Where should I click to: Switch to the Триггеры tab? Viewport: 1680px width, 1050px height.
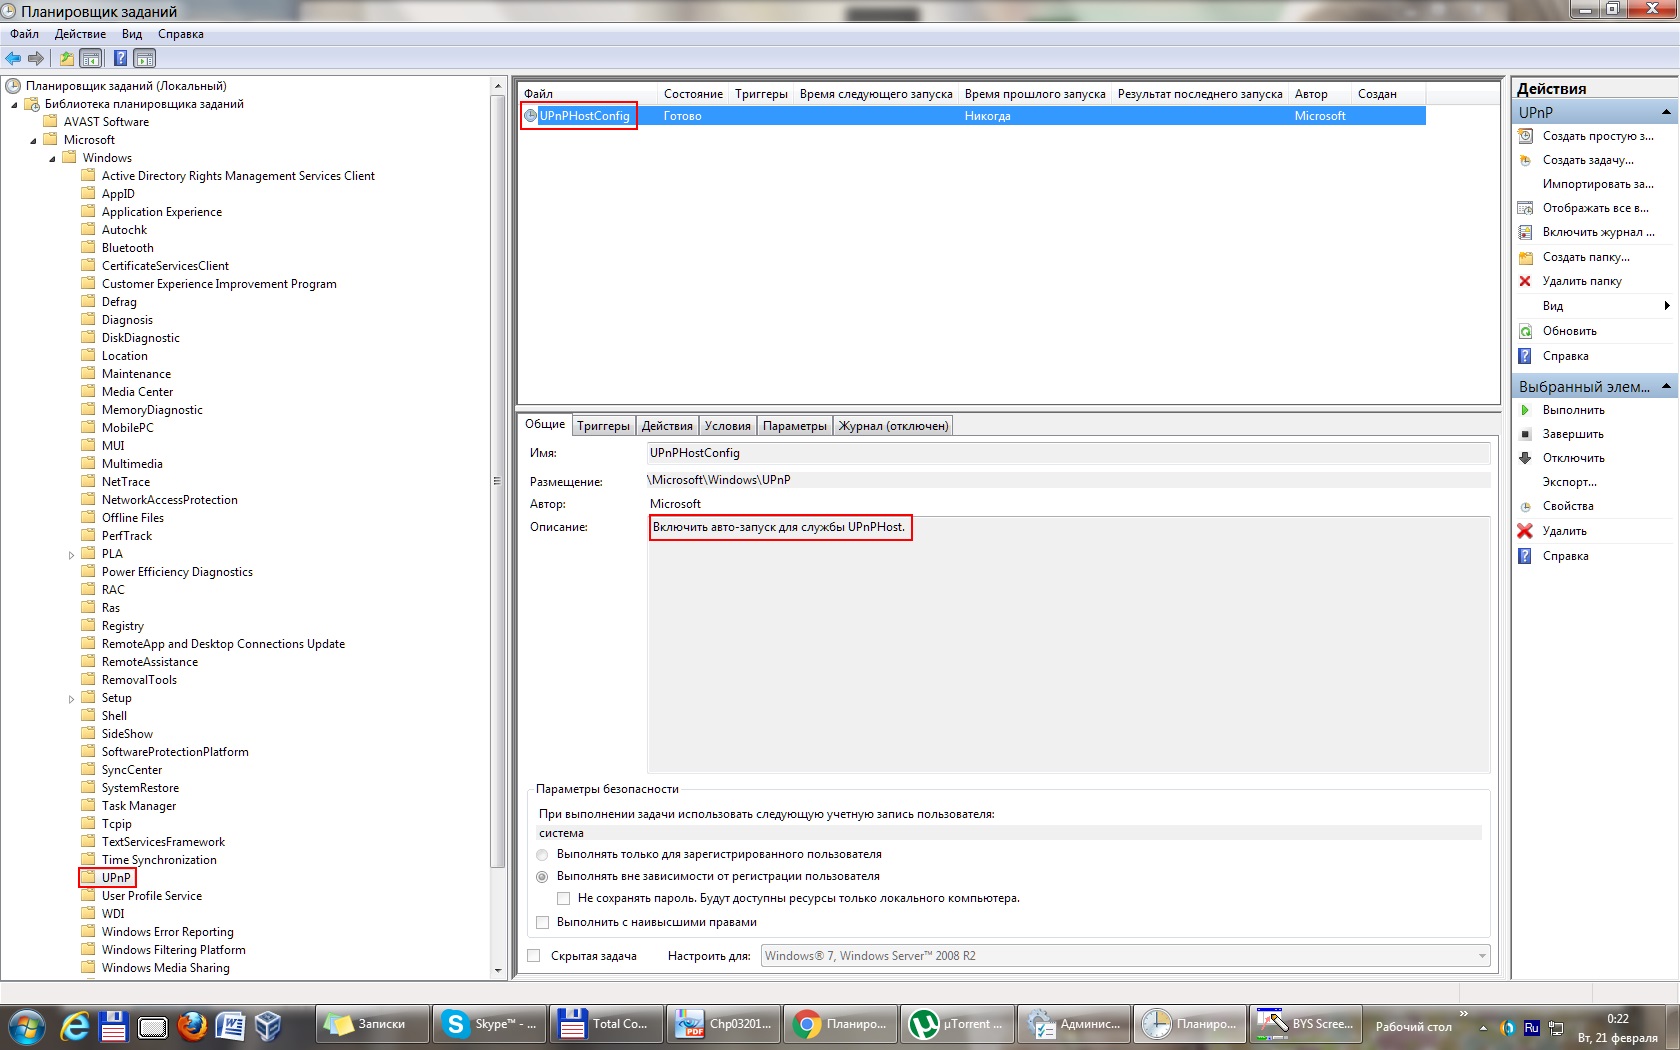click(603, 426)
